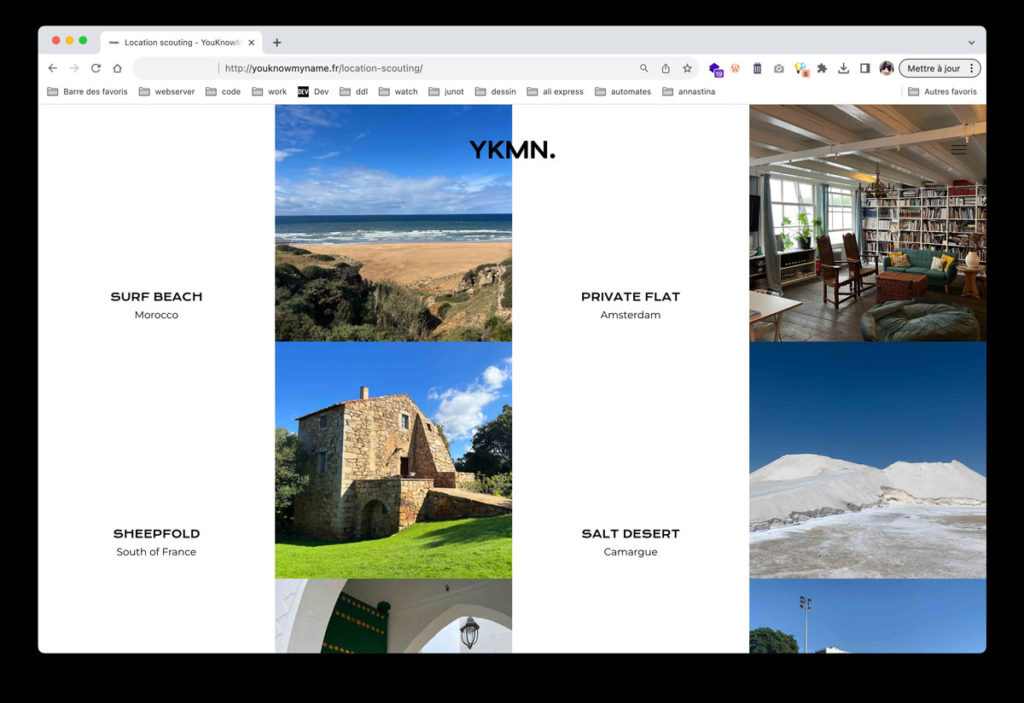
Task: Open the watch bookmarks folder
Action: [398, 91]
